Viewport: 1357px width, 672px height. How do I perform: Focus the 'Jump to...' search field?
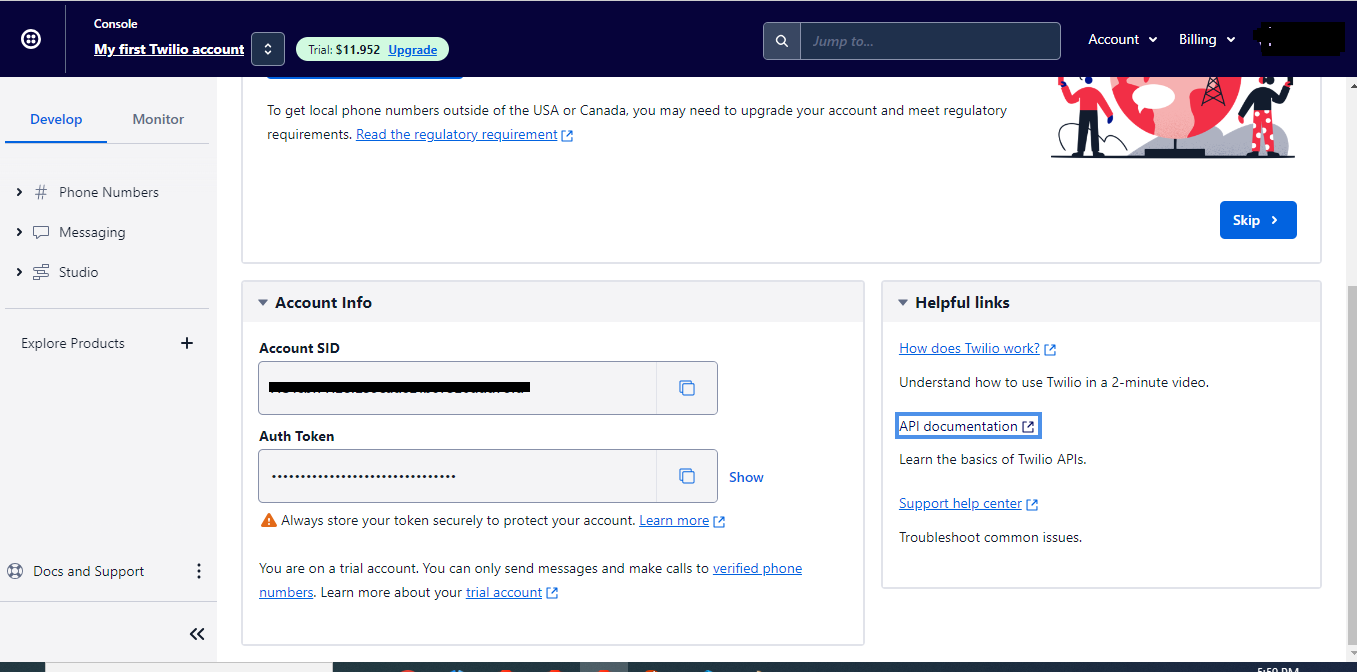click(x=930, y=41)
